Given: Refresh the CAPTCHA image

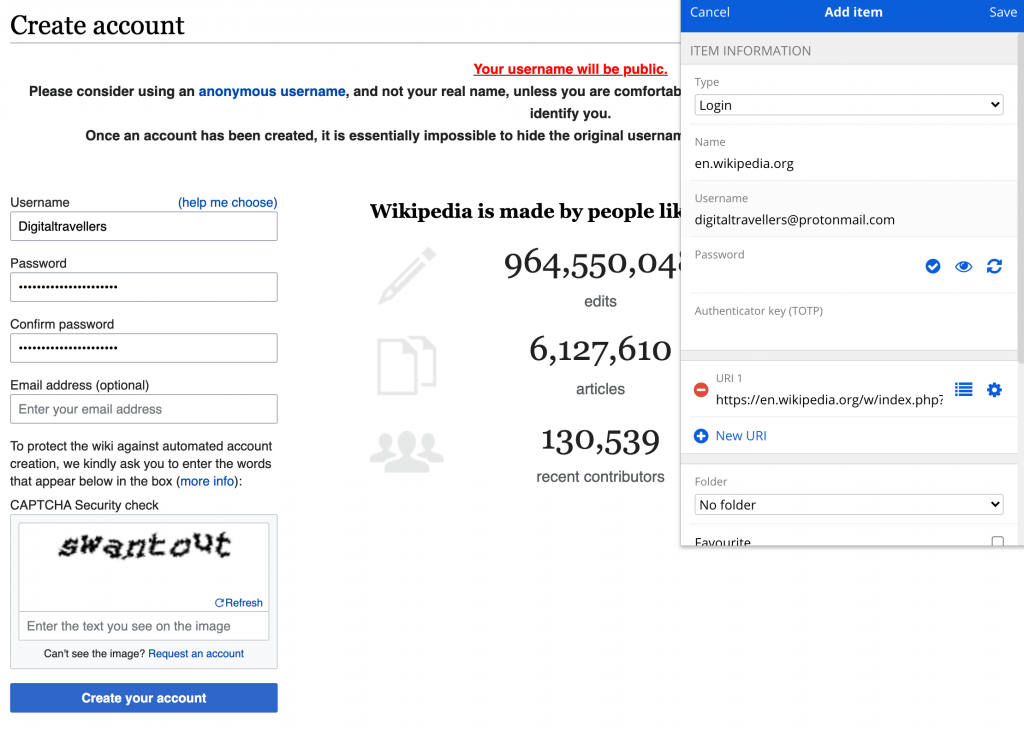Looking at the screenshot, I should 239,603.
